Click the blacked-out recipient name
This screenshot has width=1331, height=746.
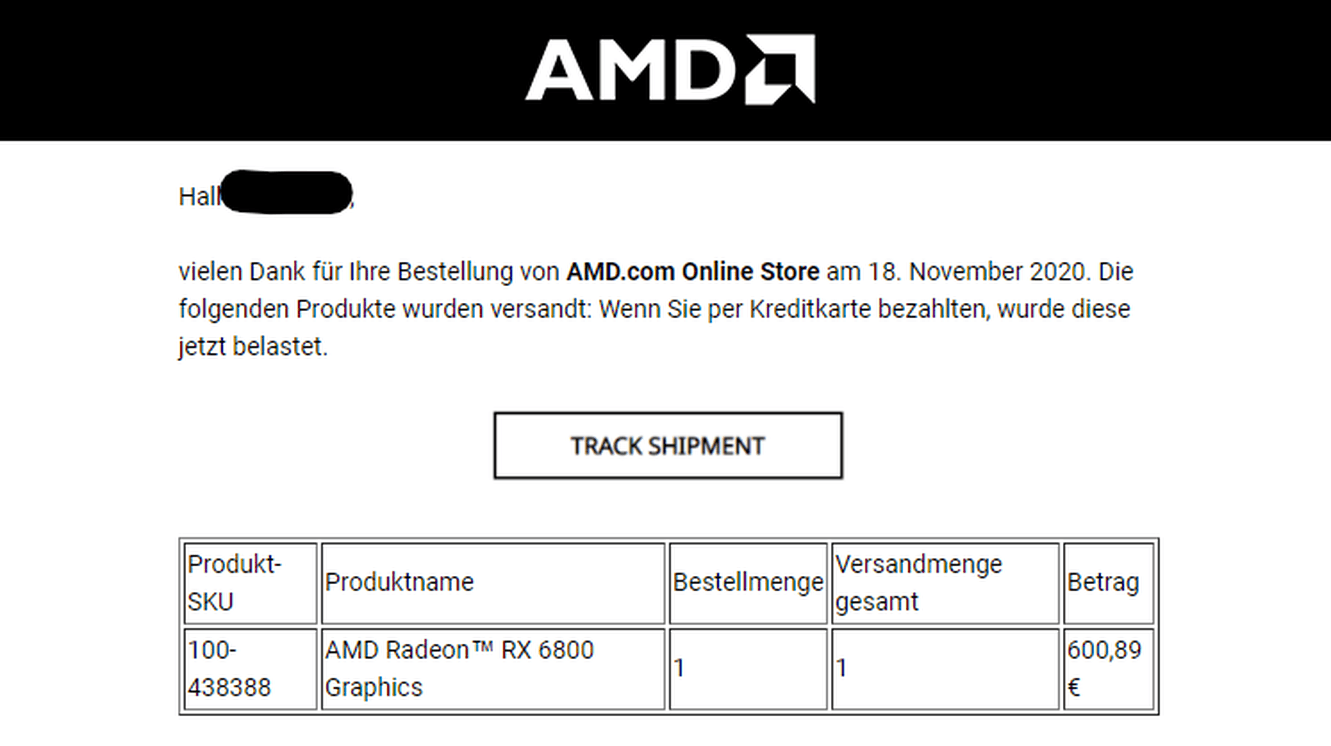(x=287, y=193)
